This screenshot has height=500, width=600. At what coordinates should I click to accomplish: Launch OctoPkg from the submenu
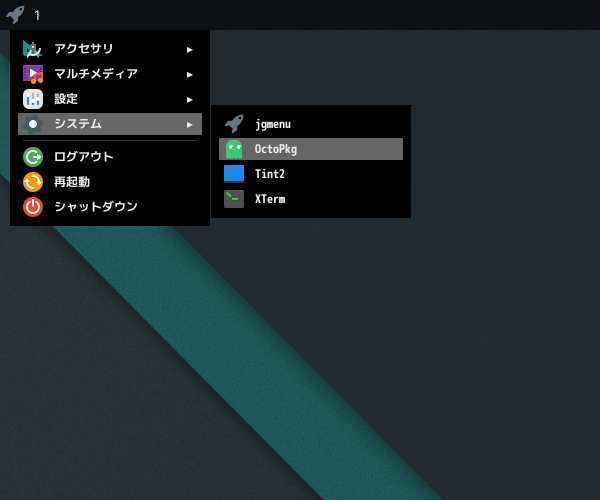pos(311,149)
